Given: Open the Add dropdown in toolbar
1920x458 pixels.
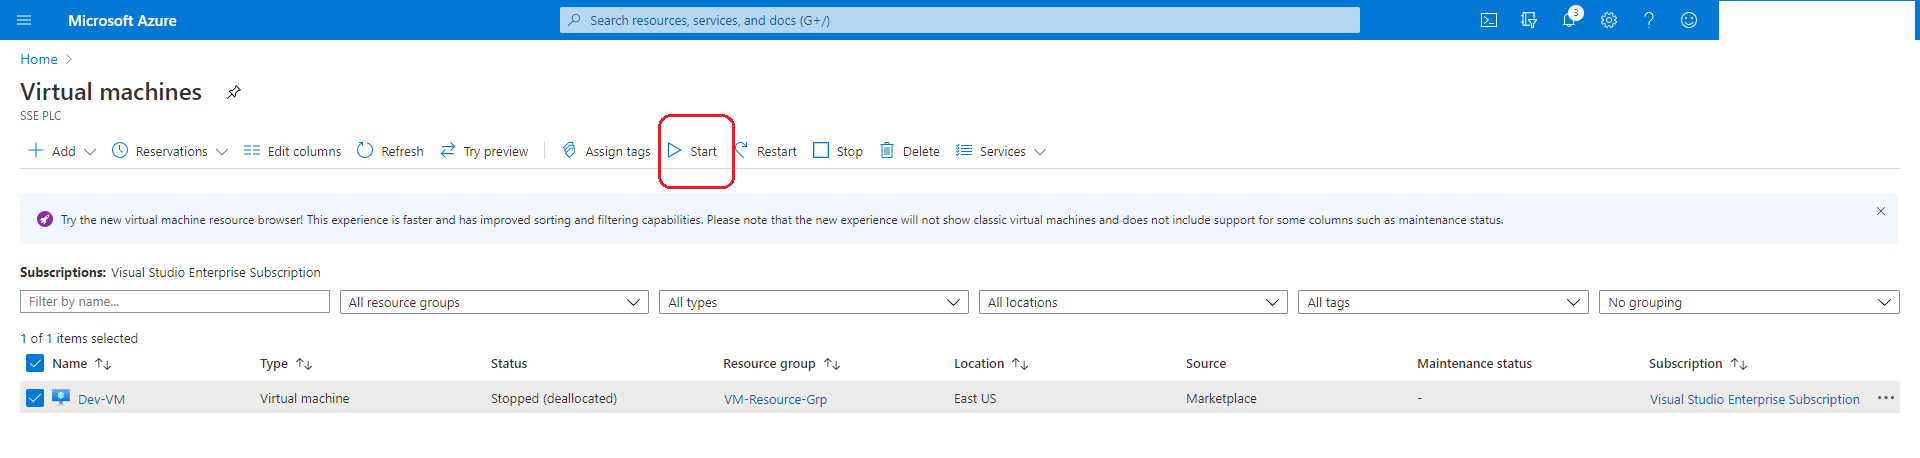Looking at the screenshot, I should tap(62, 151).
